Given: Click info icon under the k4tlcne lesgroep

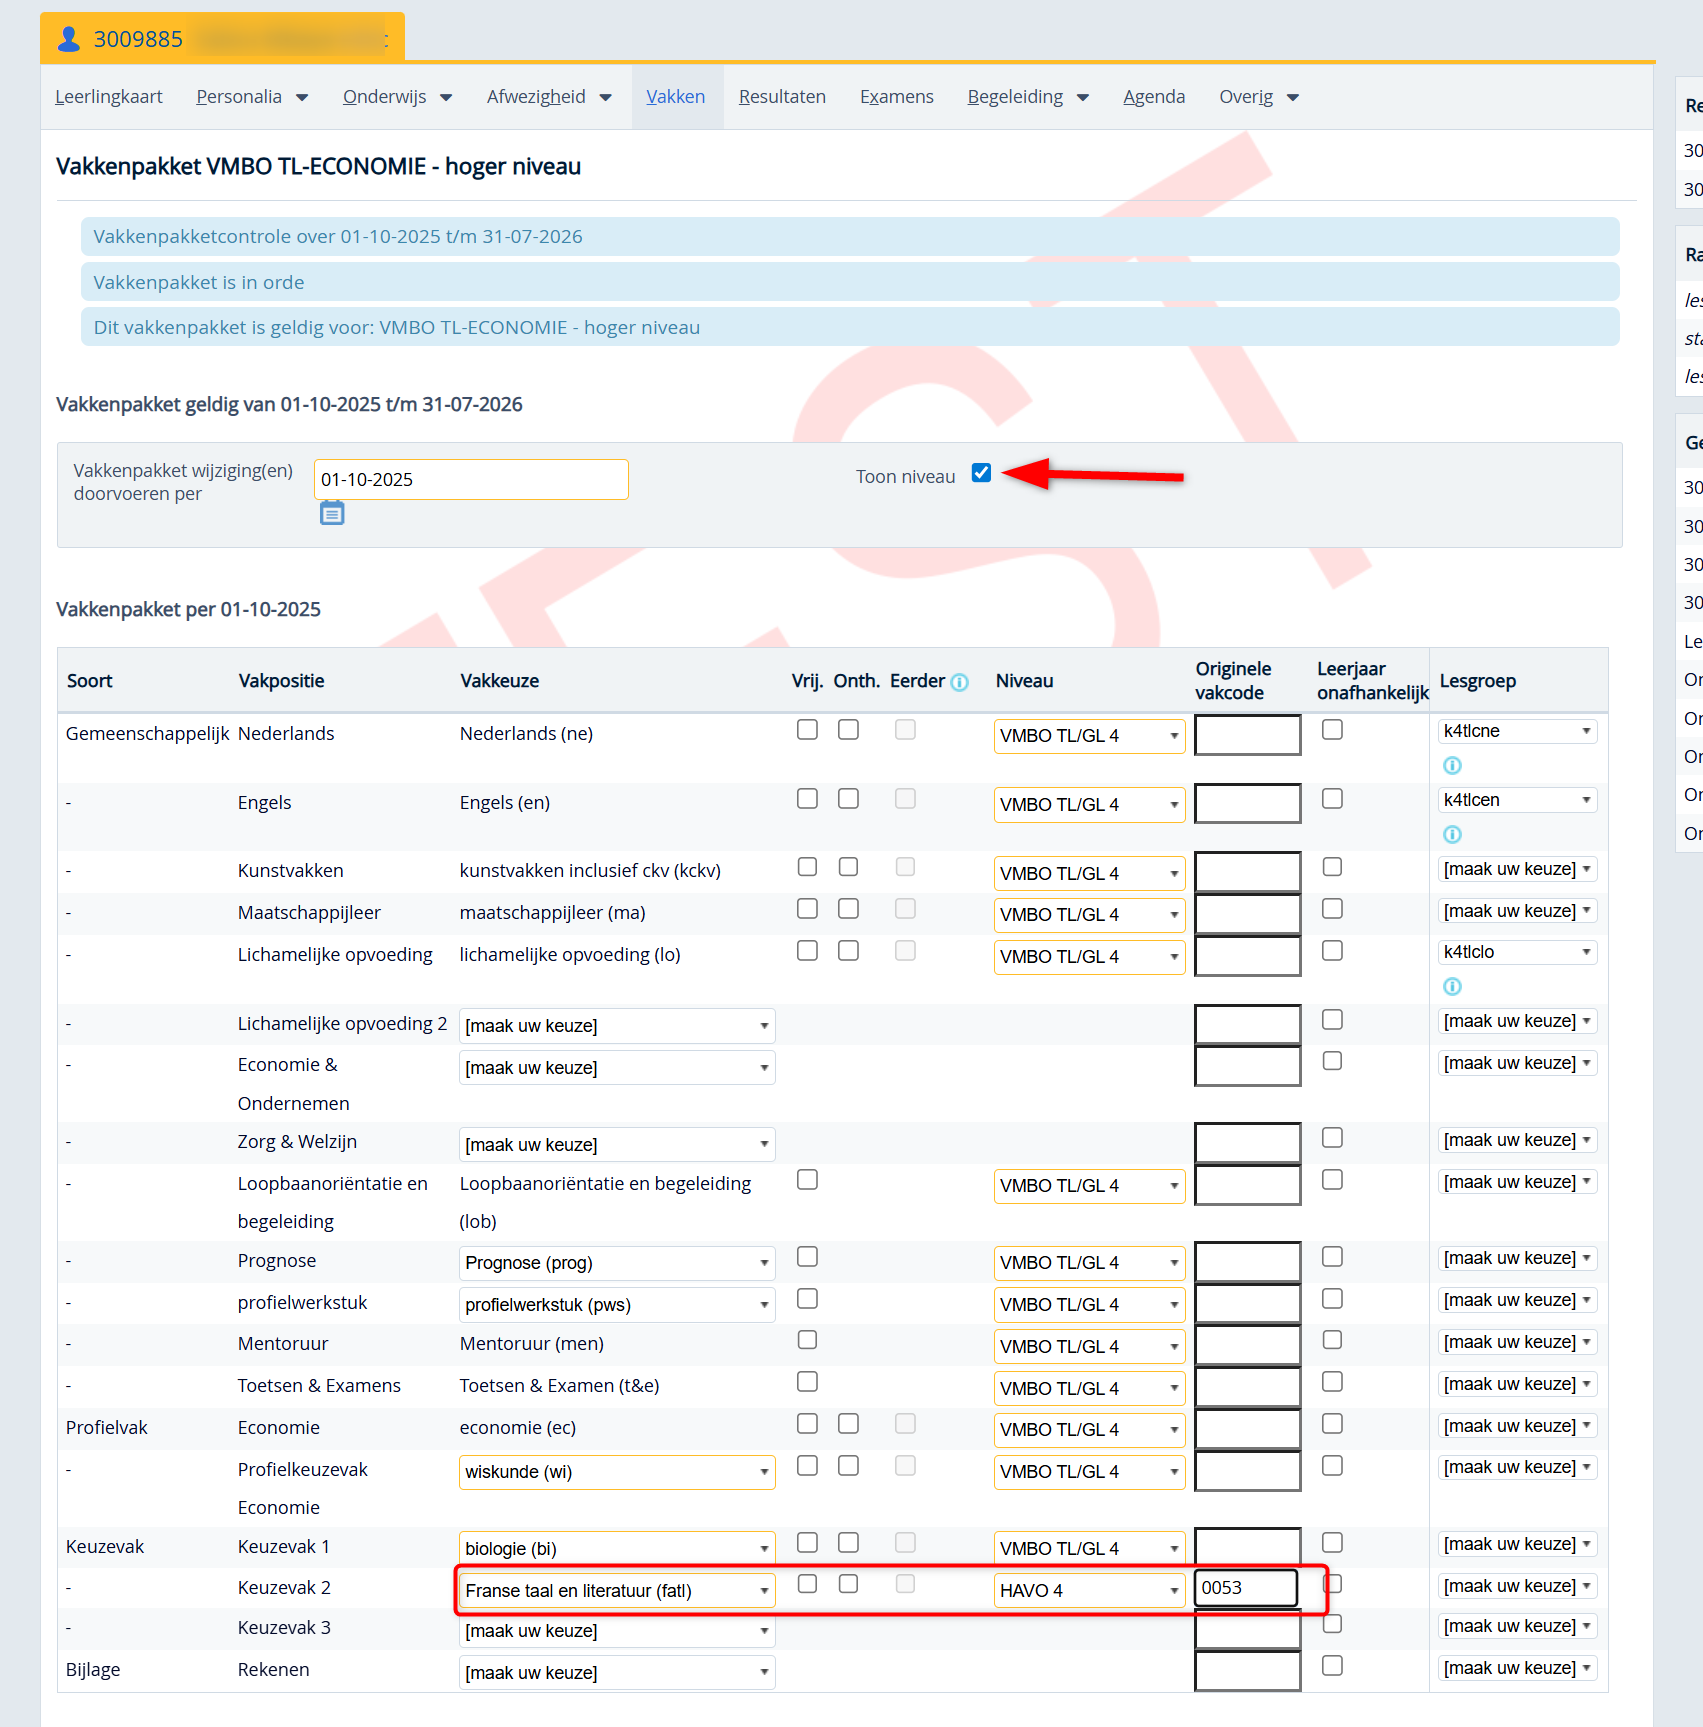Looking at the screenshot, I should [1452, 765].
